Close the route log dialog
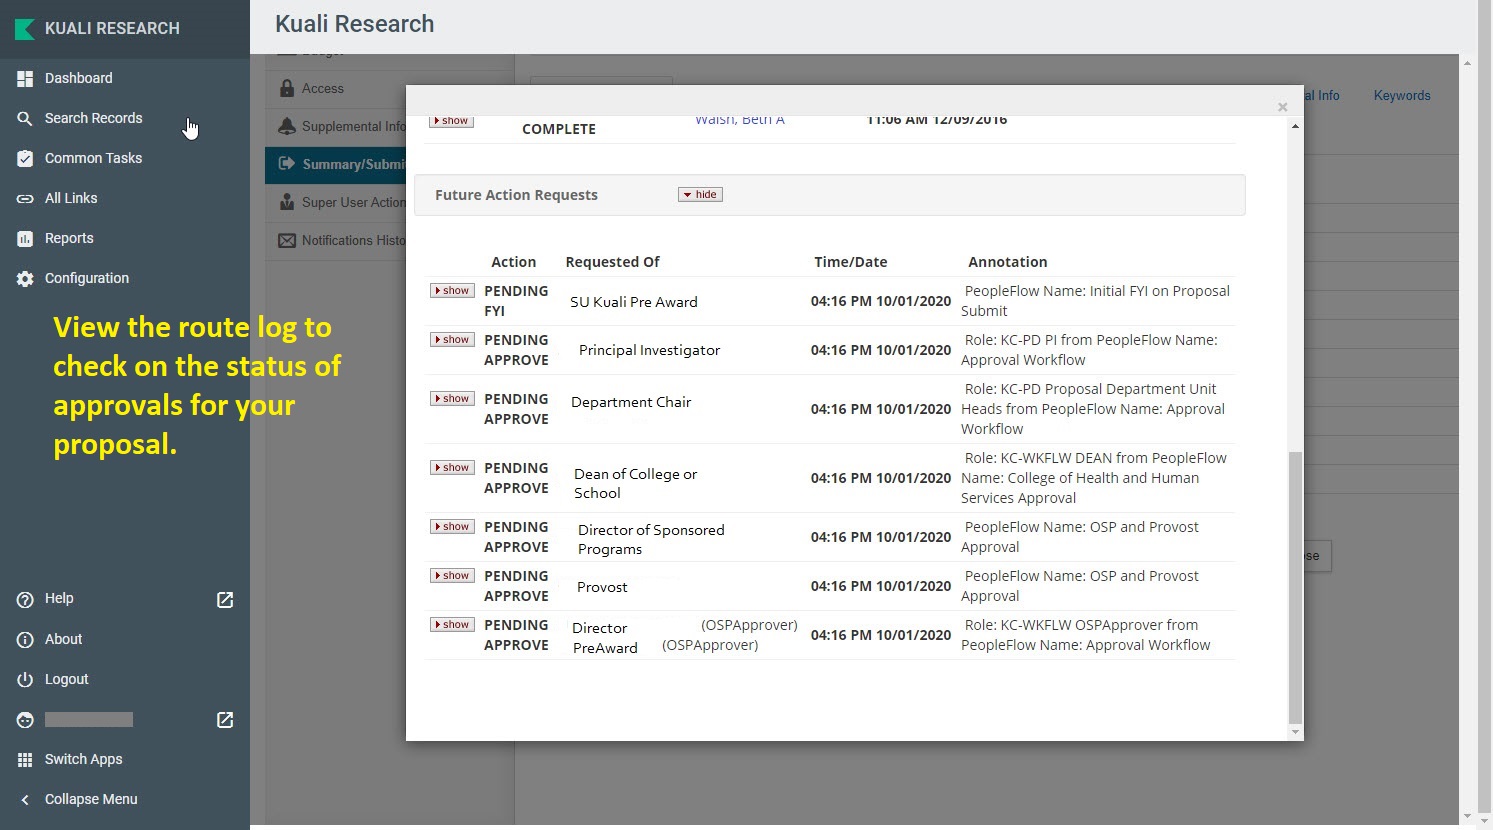 pos(1282,107)
